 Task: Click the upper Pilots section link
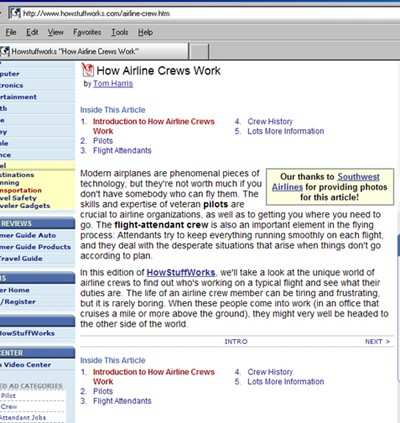coord(103,141)
